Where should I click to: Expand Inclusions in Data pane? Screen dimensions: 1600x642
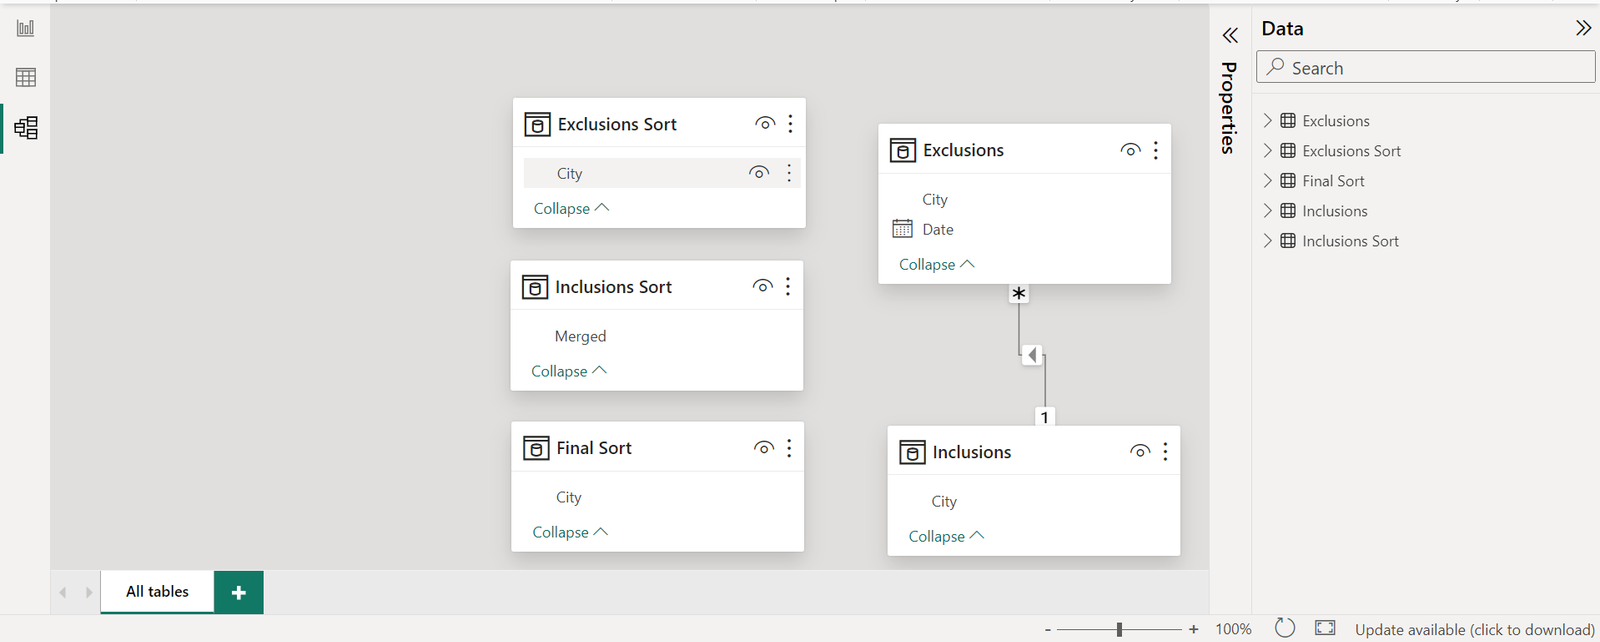click(1268, 211)
